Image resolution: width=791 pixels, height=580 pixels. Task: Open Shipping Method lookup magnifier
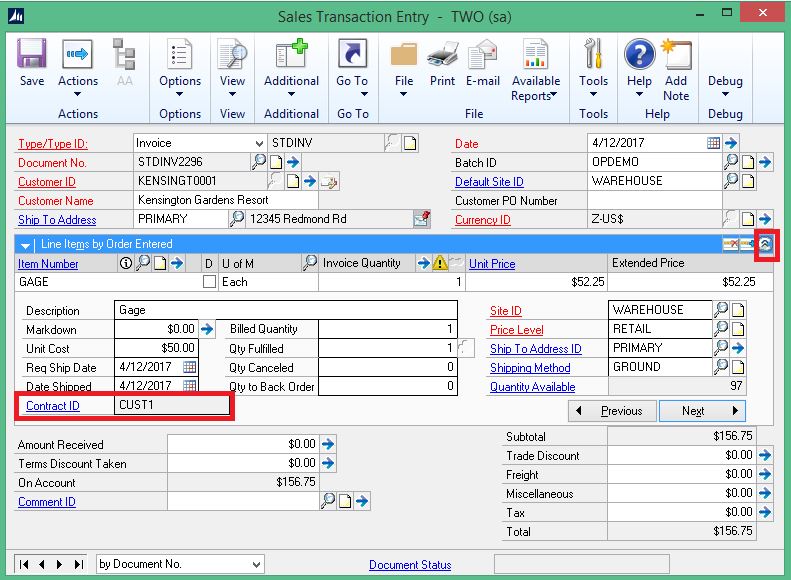[x=721, y=367]
